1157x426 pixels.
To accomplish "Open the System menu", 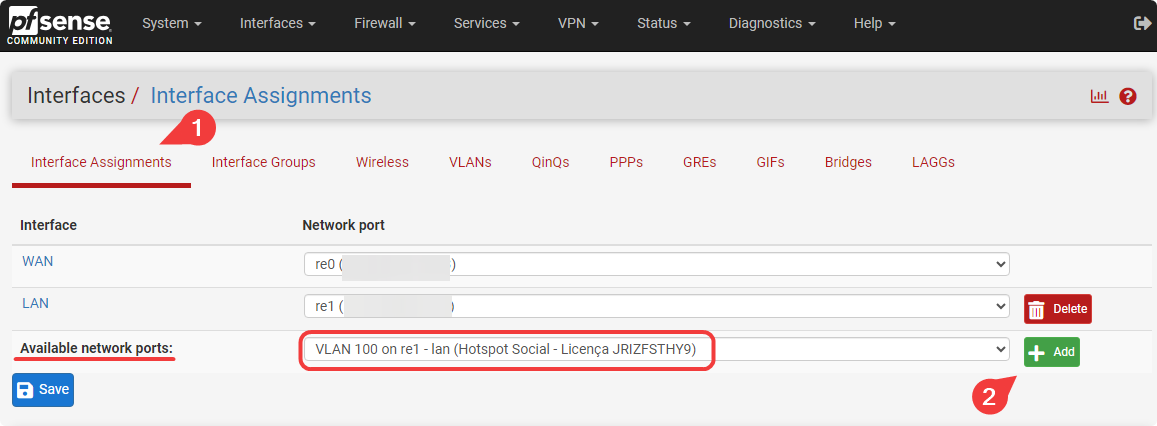I will coord(171,23).
